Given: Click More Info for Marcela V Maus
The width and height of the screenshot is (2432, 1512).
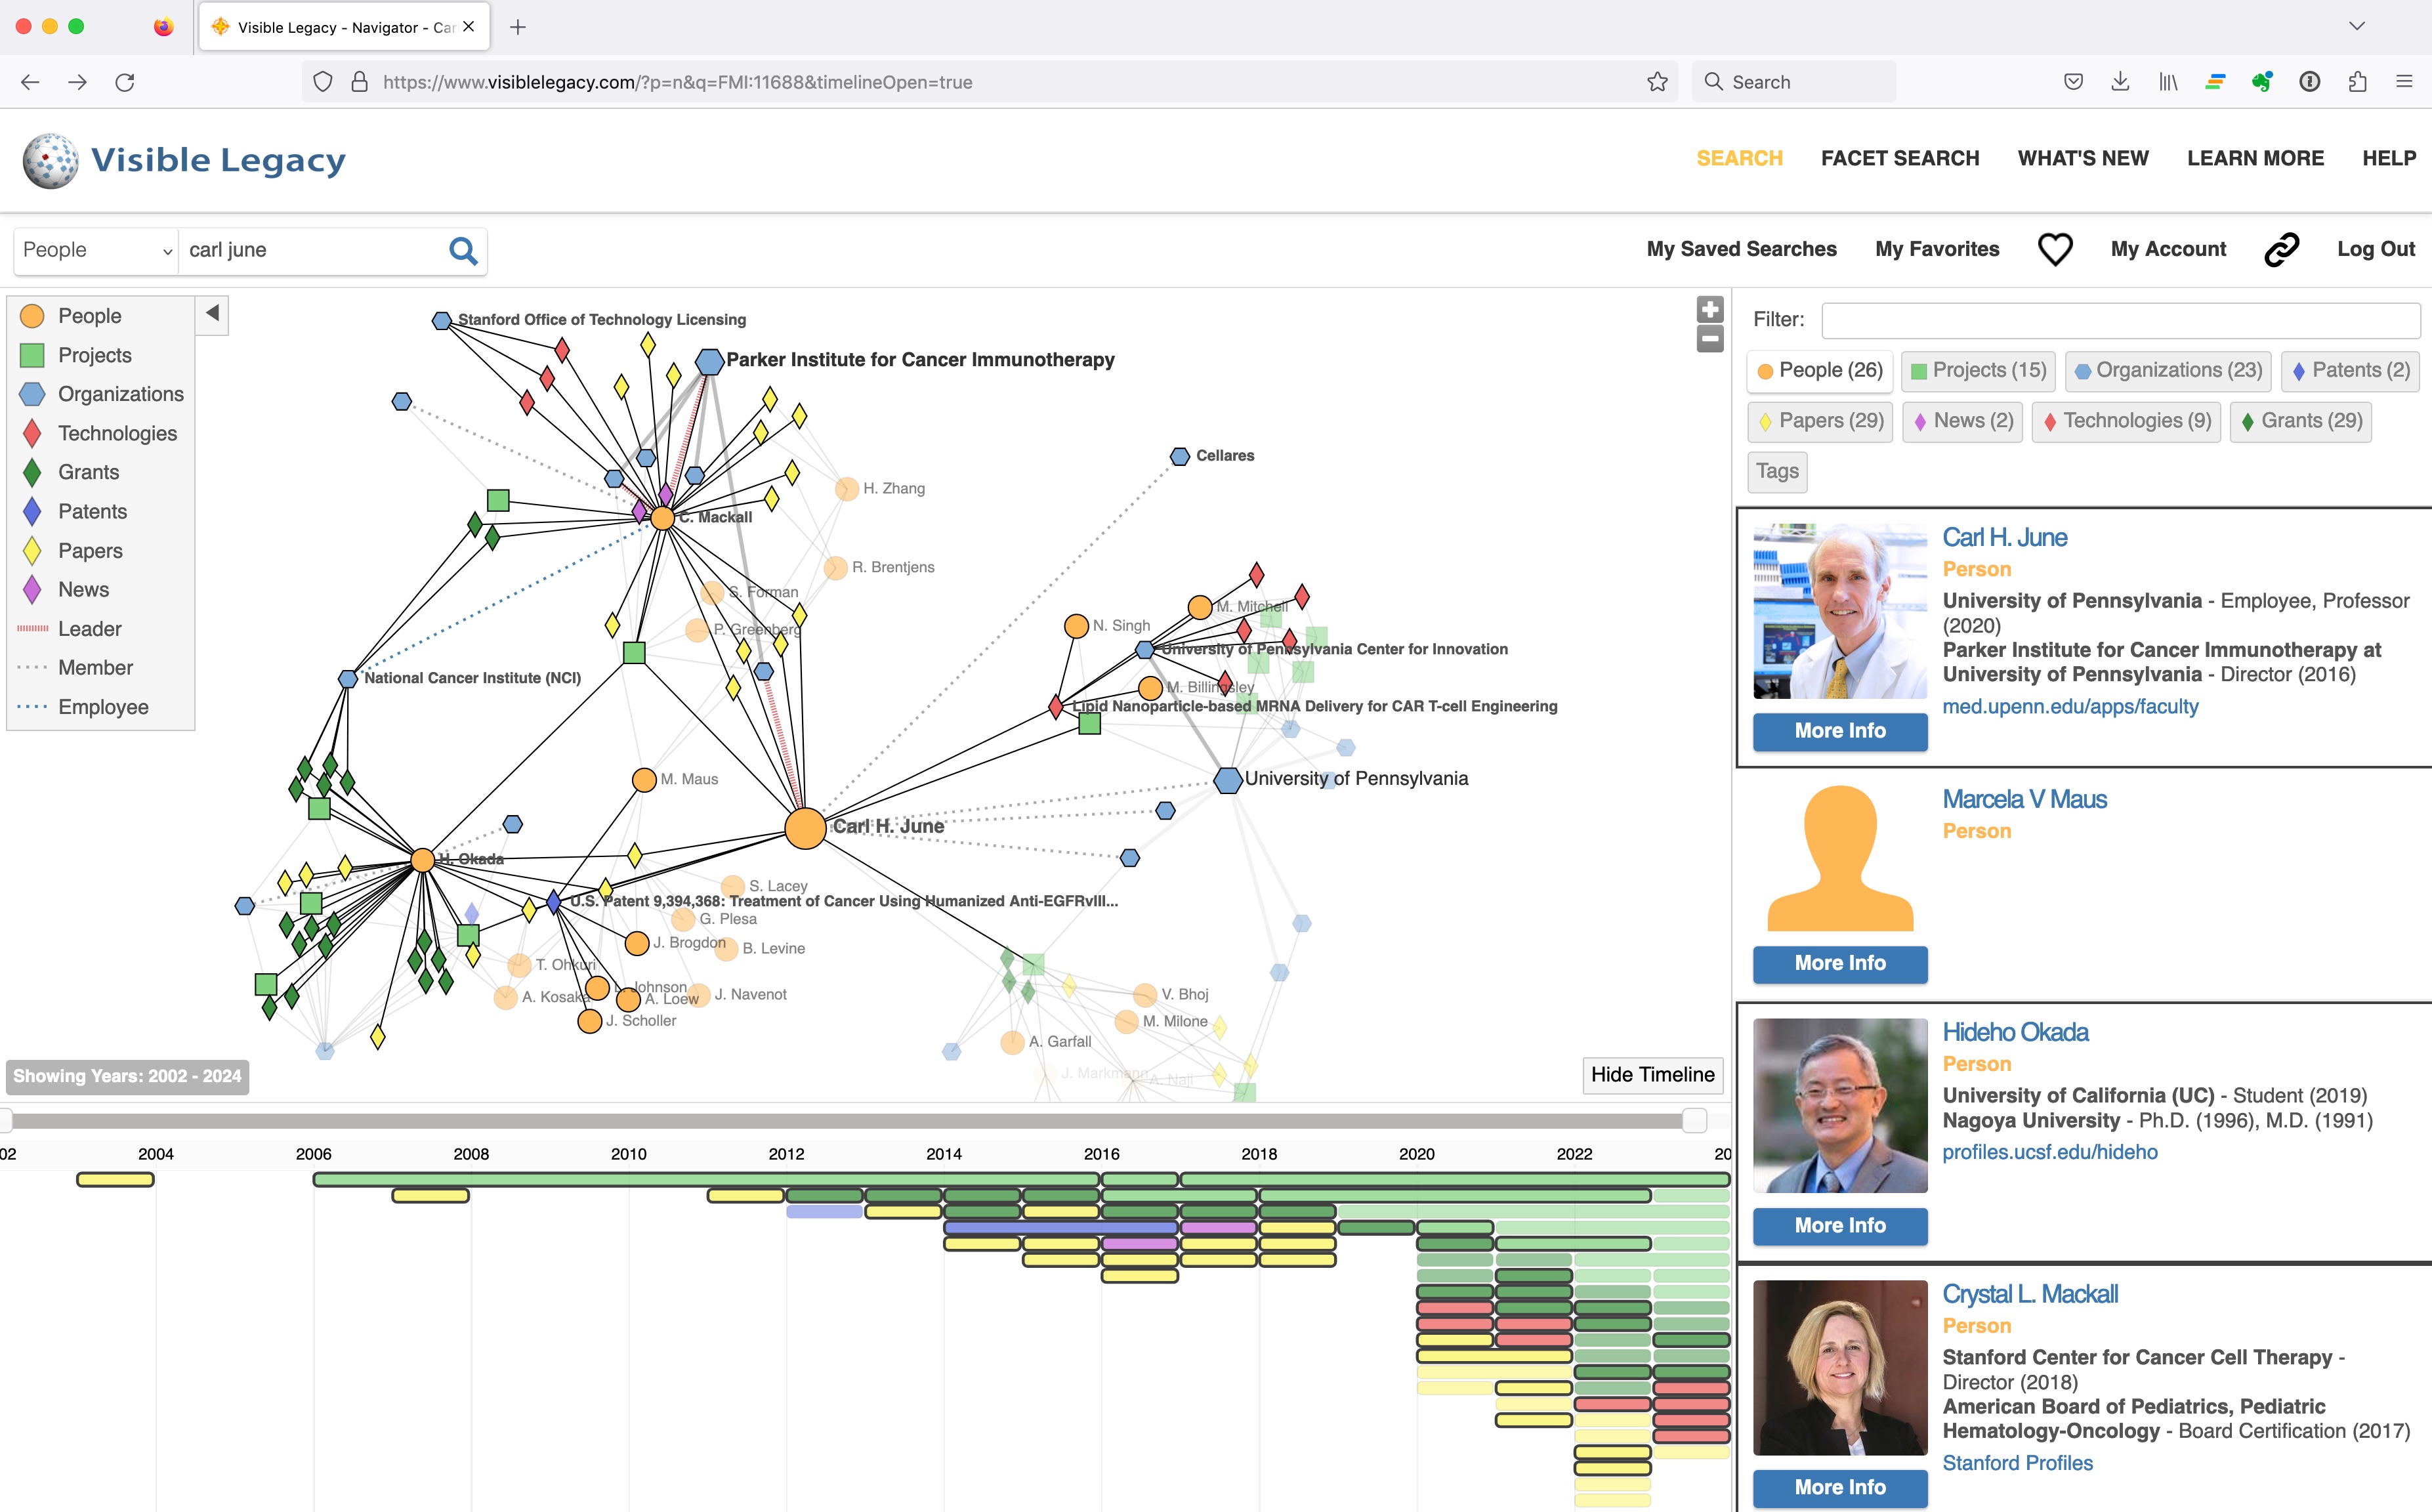Looking at the screenshot, I should (1840, 964).
